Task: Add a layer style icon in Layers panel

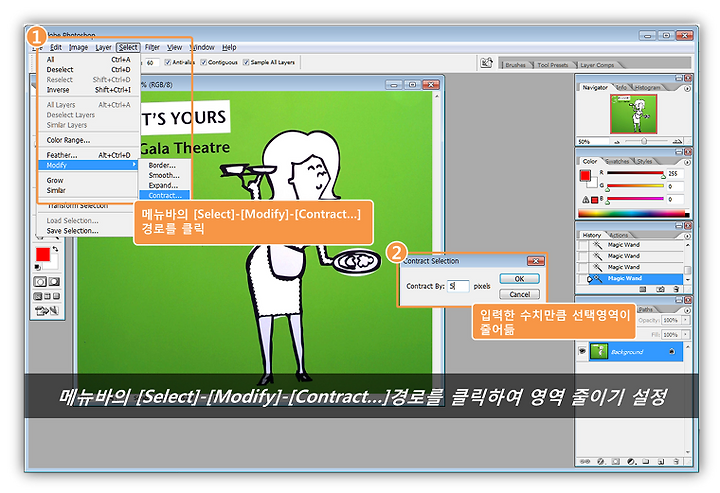Action: [601, 461]
